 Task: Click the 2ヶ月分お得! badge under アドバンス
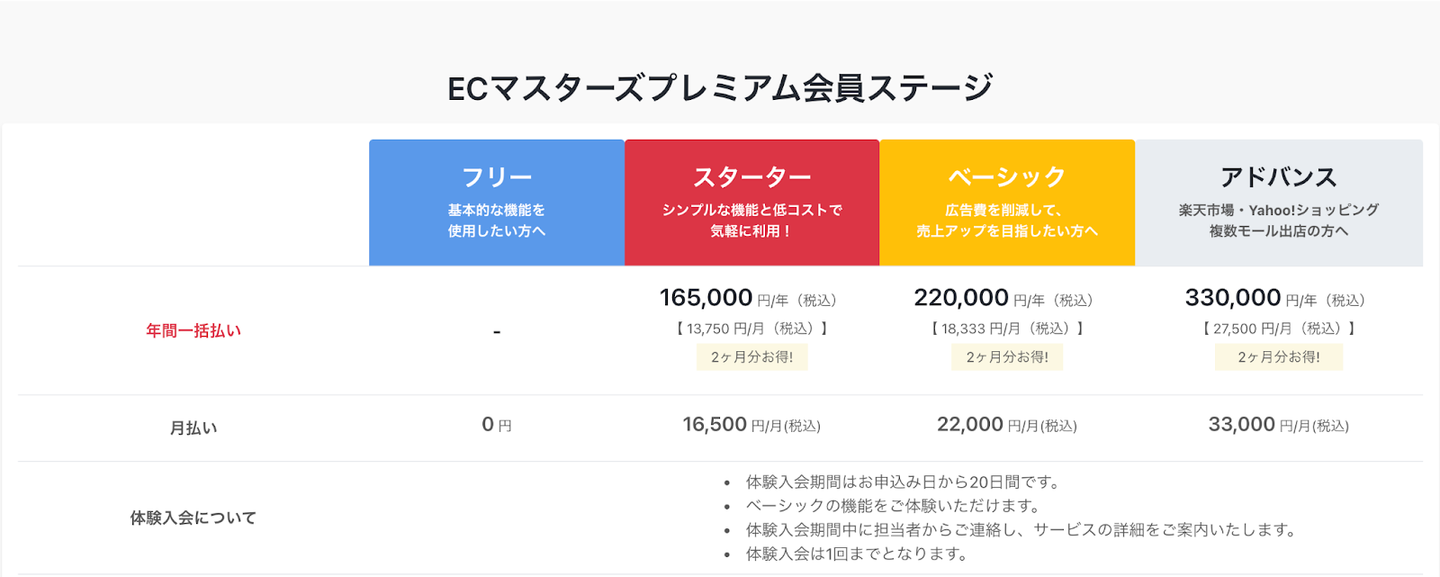1278,357
